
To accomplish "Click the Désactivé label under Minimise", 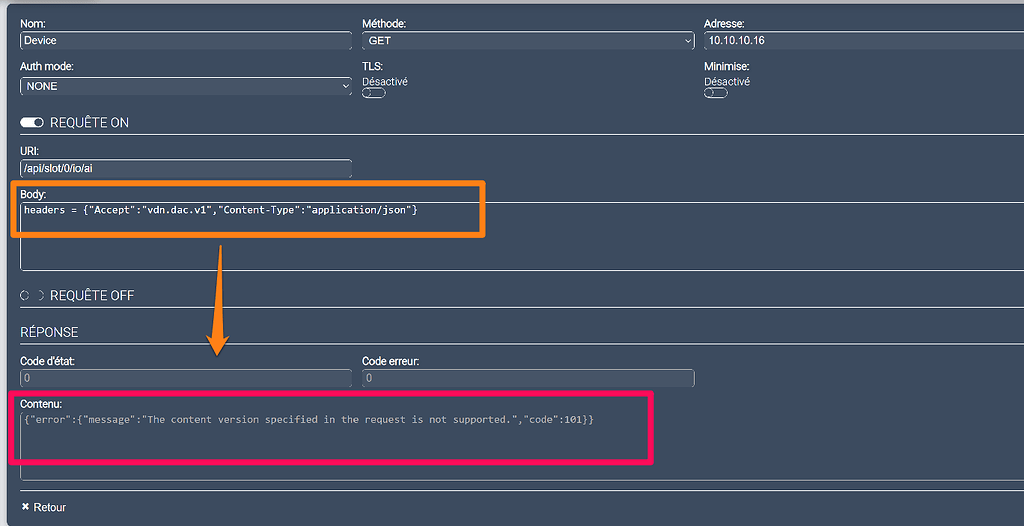I will coord(727,82).
